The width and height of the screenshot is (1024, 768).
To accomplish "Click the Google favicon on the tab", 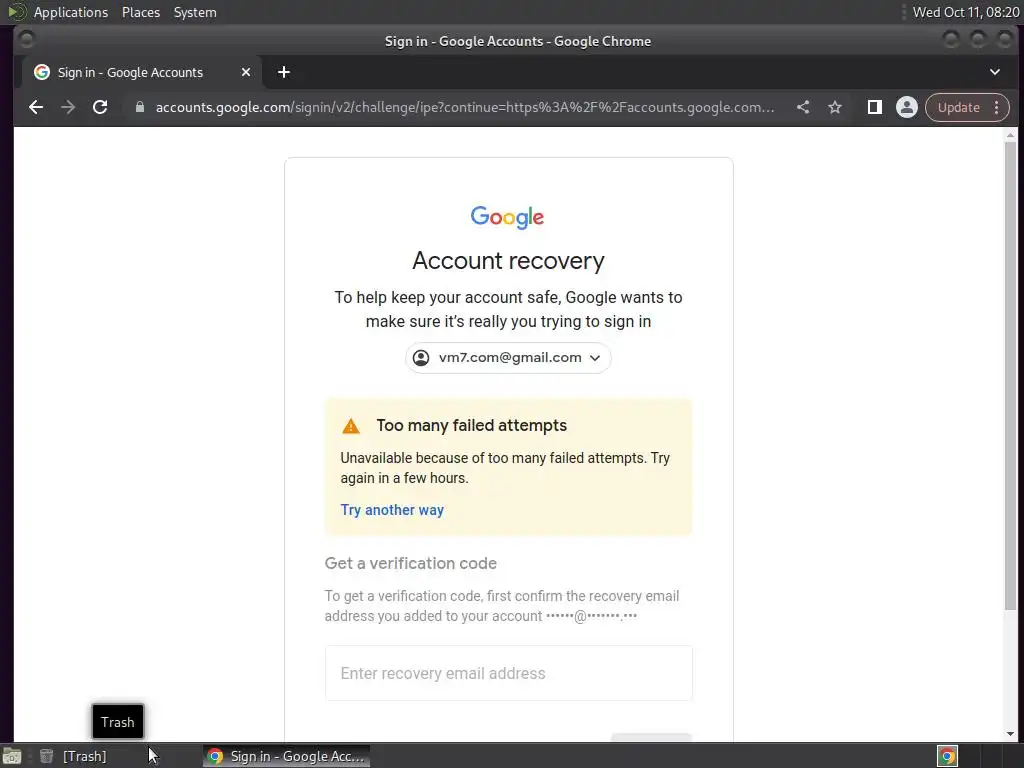I will pos(42,72).
